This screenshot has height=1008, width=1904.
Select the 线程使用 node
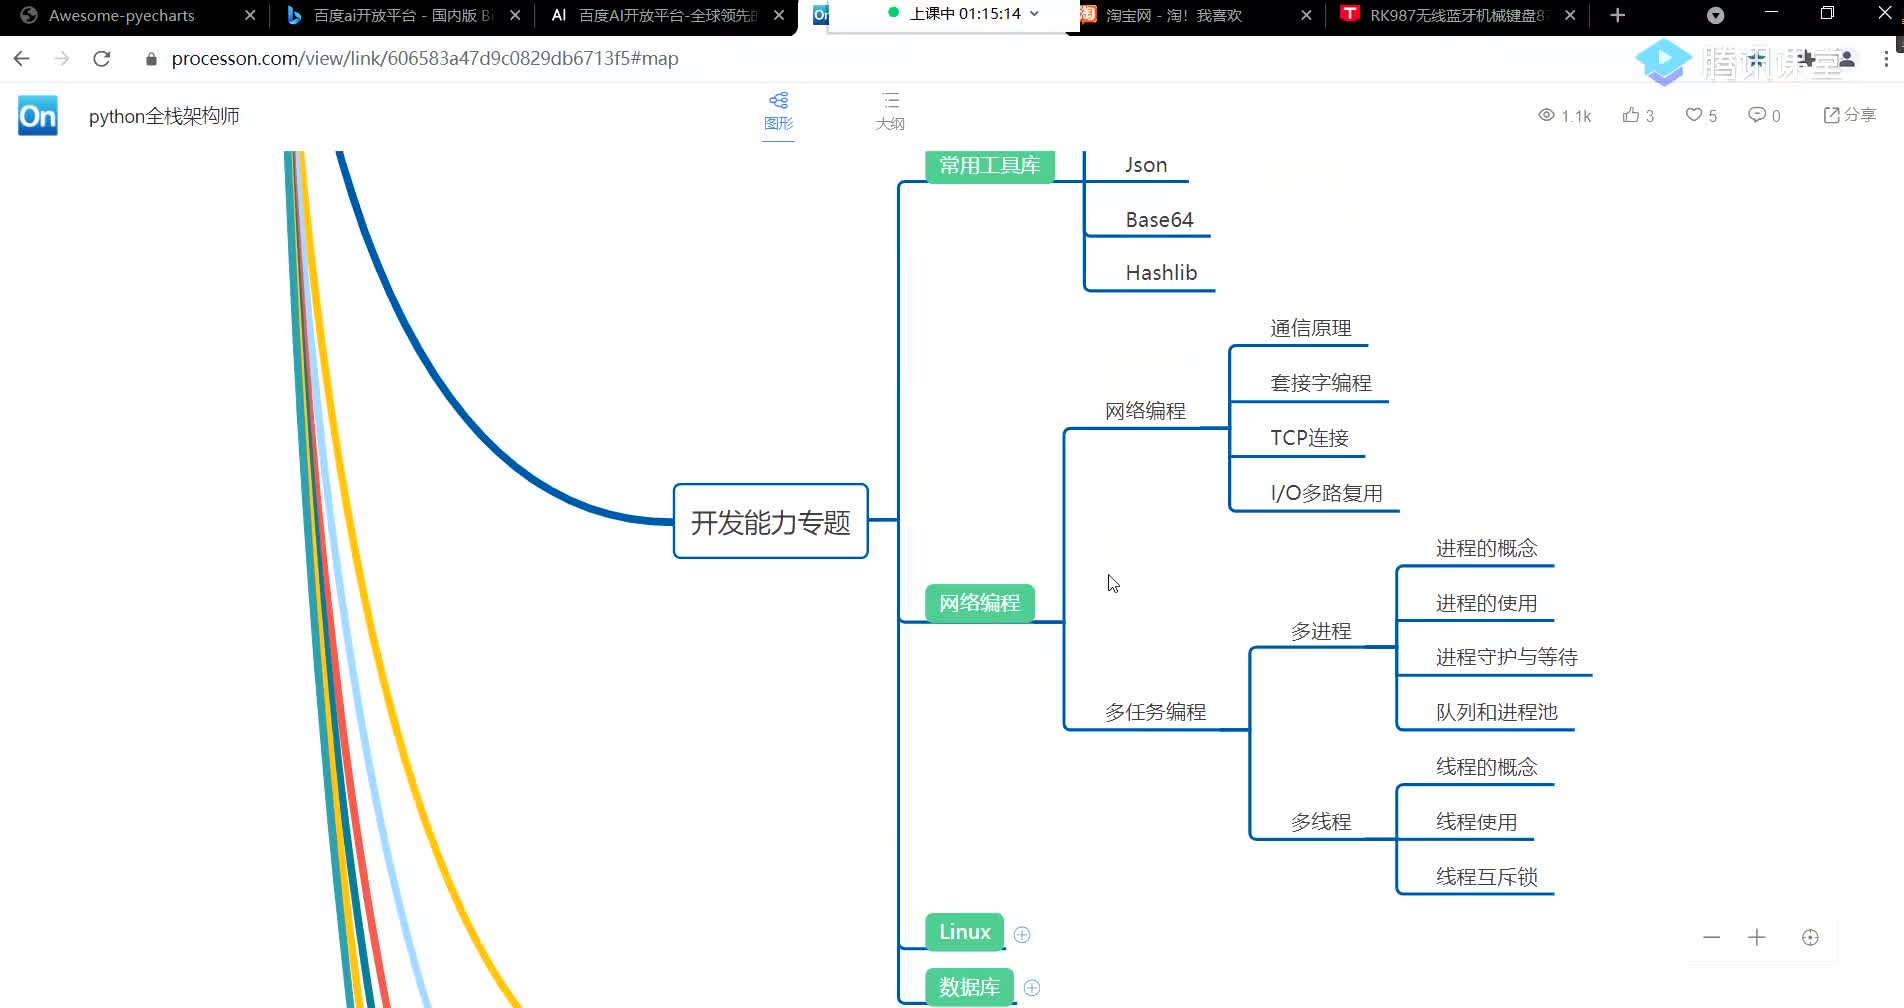click(x=1476, y=822)
